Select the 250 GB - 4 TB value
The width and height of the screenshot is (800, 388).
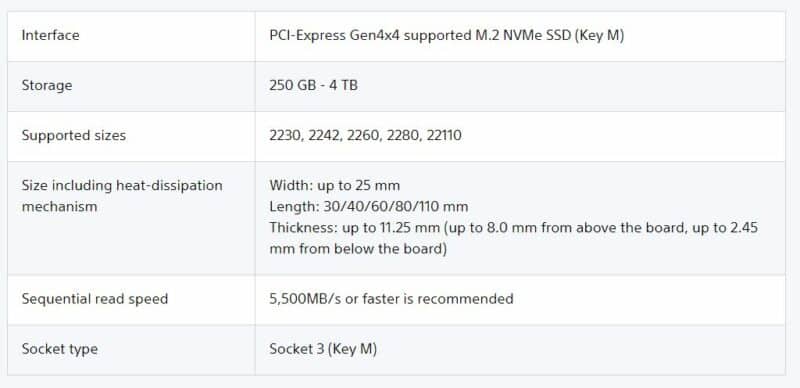(x=313, y=85)
